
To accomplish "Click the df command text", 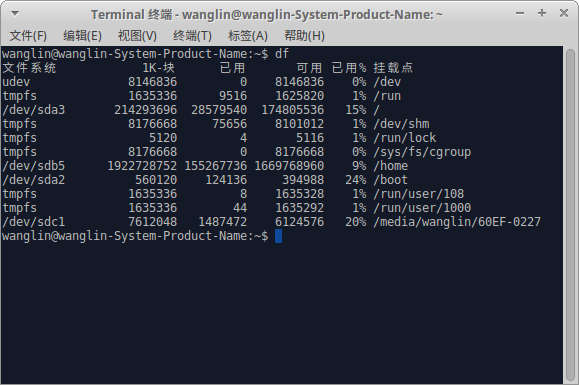I will click(x=282, y=54).
